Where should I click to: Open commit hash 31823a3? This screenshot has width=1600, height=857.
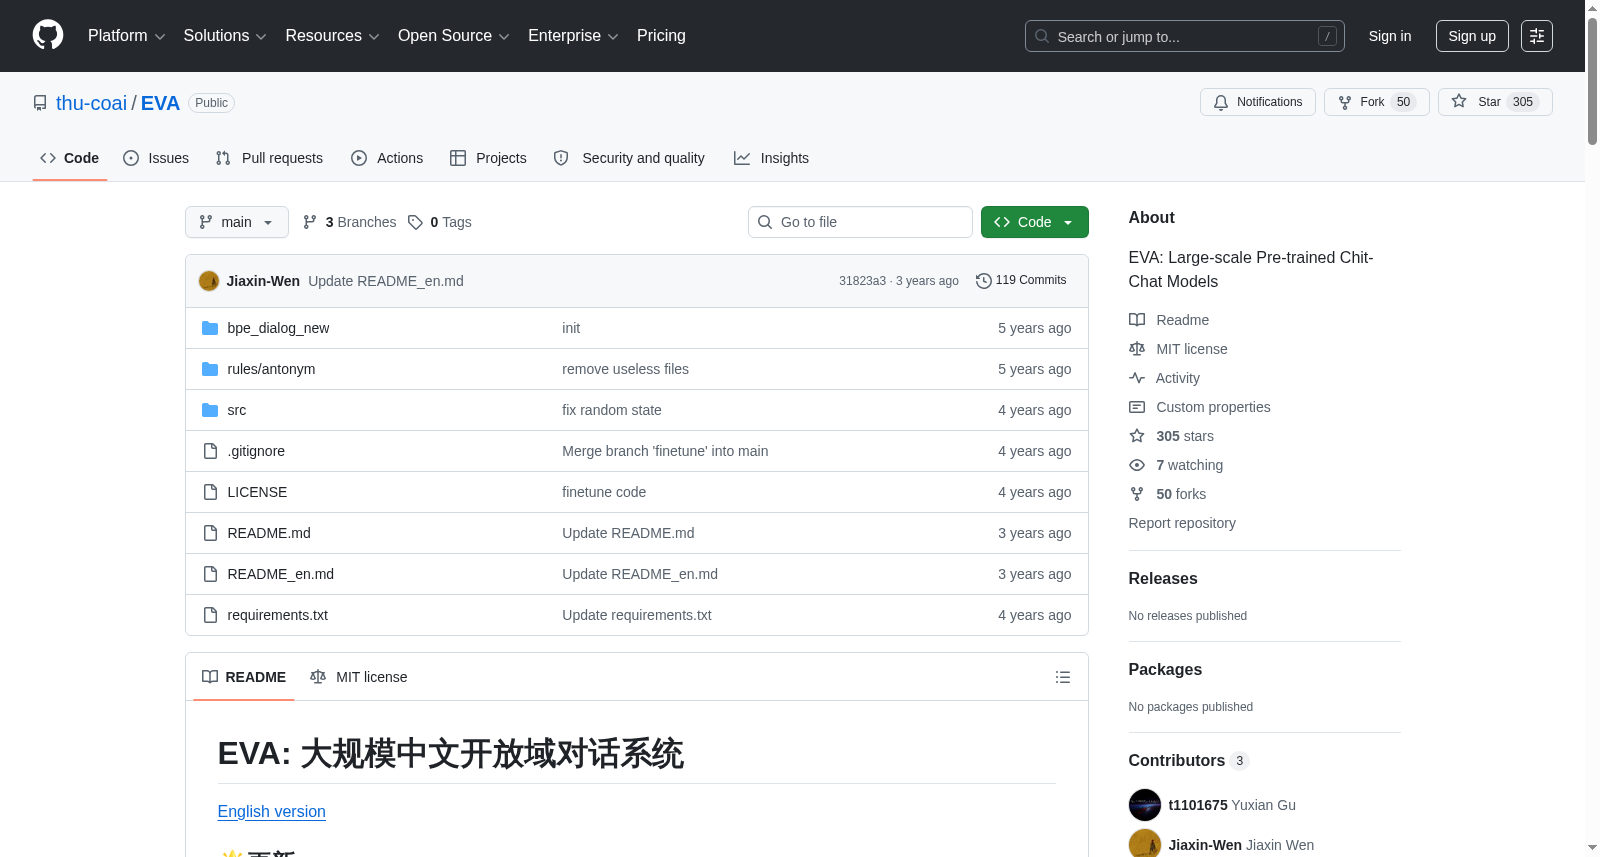pos(862,281)
